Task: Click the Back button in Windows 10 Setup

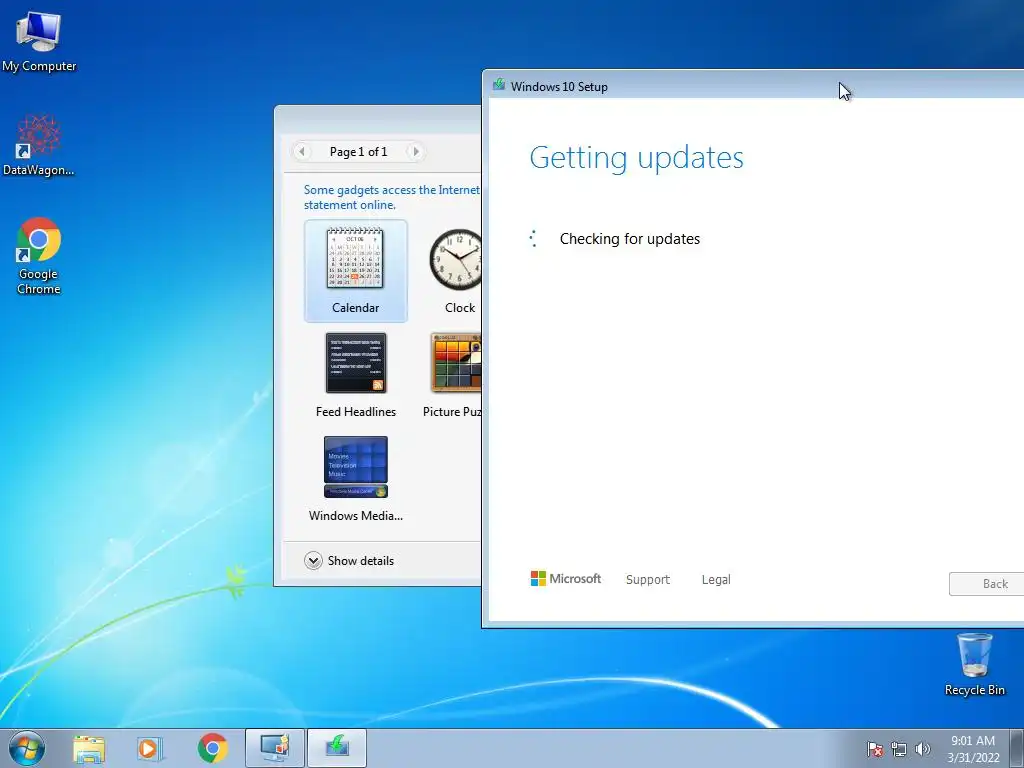Action: coord(987,584)
